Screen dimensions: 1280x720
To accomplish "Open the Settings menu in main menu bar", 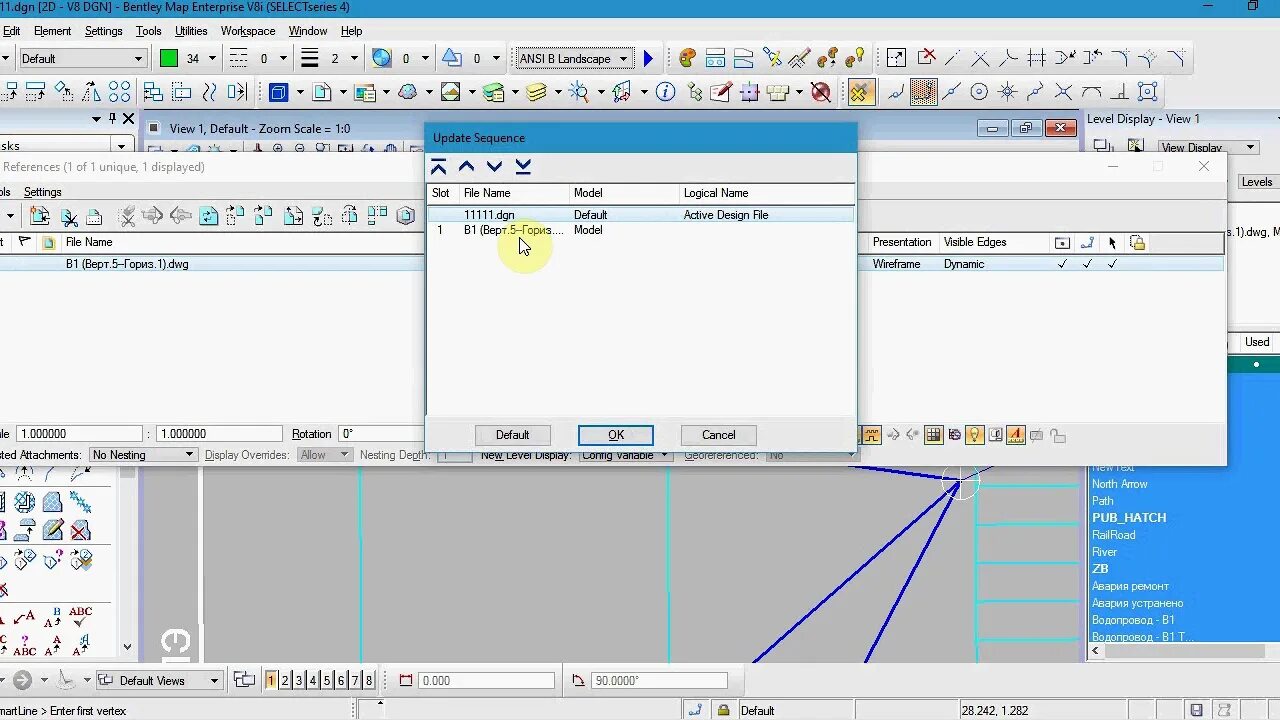I will click(103, 31).
